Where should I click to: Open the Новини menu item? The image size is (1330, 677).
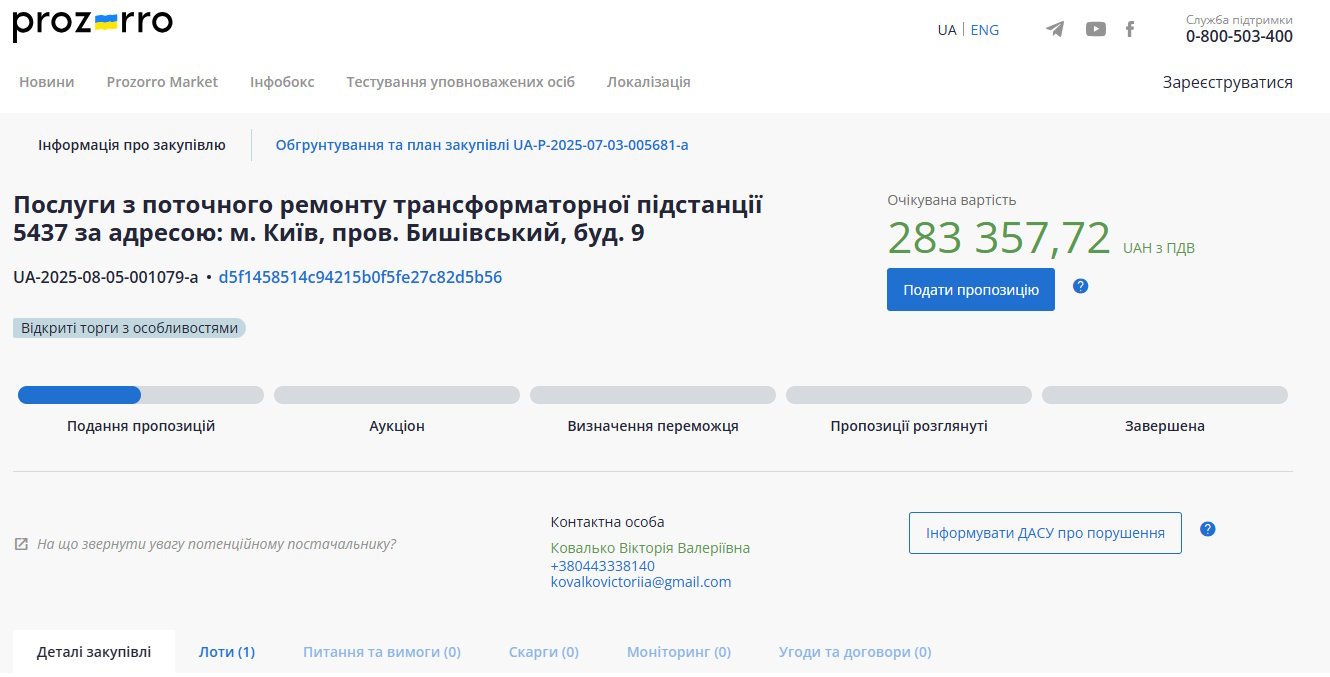47,82
